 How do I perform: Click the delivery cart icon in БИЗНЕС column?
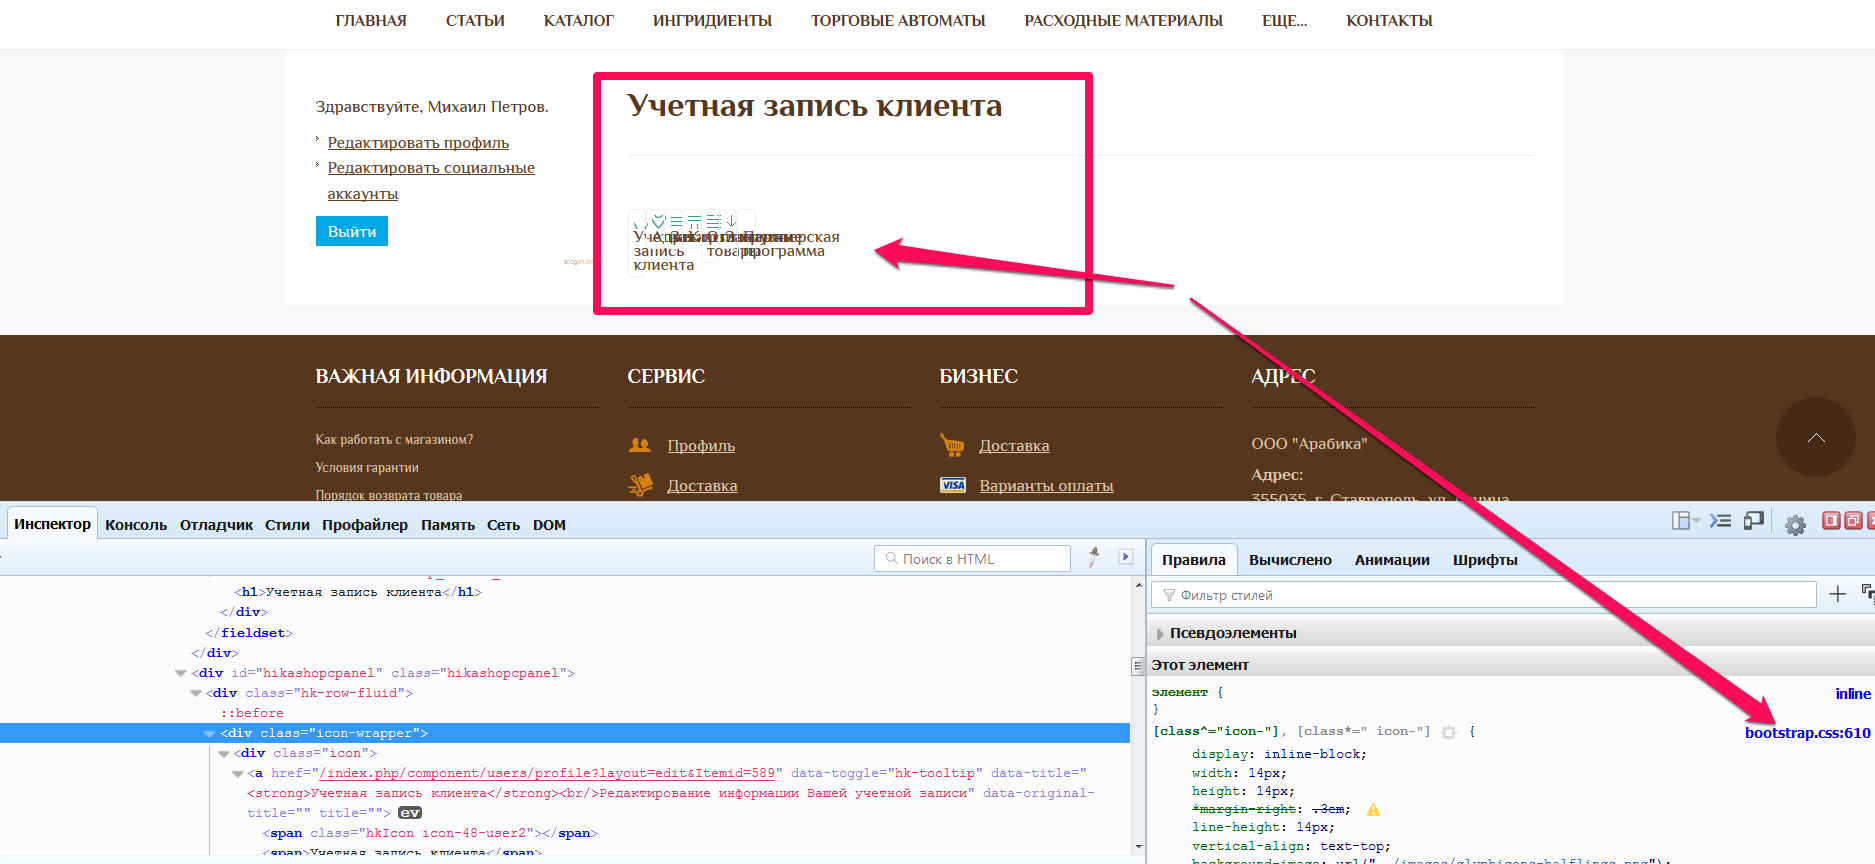pos(952,444)
